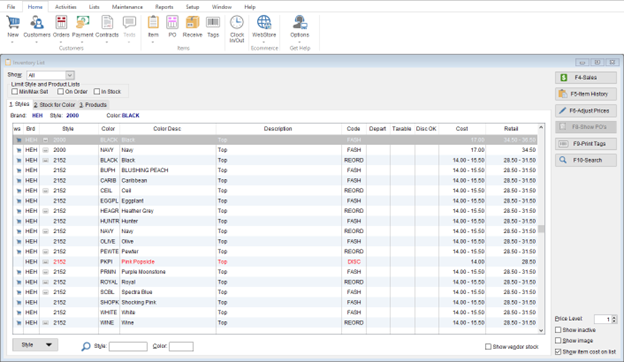Open the File menu
This screenshot has height=362, width=624.
coord(11,7)
